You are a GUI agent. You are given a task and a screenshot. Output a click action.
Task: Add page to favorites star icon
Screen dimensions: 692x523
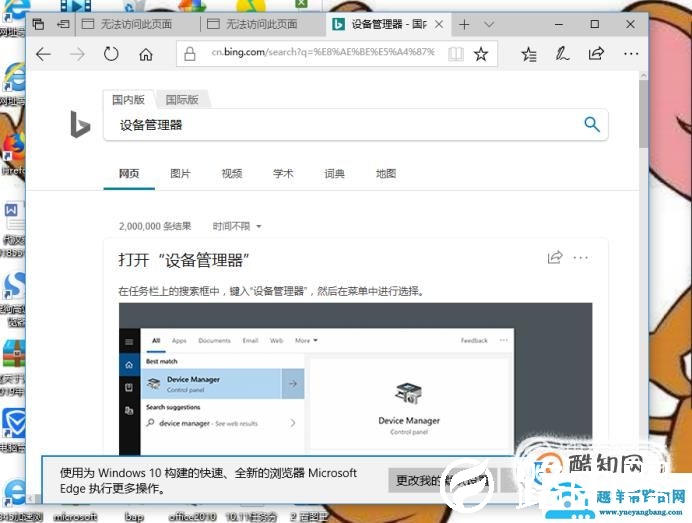[481, 54]
